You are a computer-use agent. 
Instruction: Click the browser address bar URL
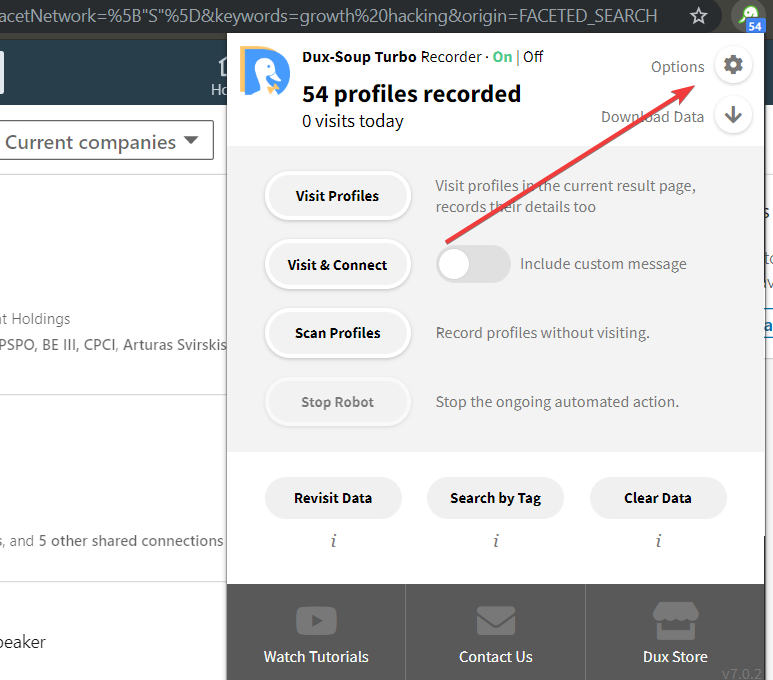328,16
